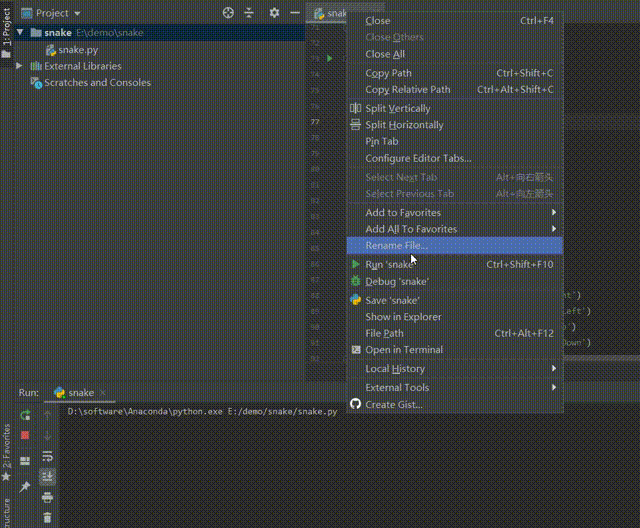Click Scratches and Consoles icon
The image size is (640, 528).
click(36, 83)
